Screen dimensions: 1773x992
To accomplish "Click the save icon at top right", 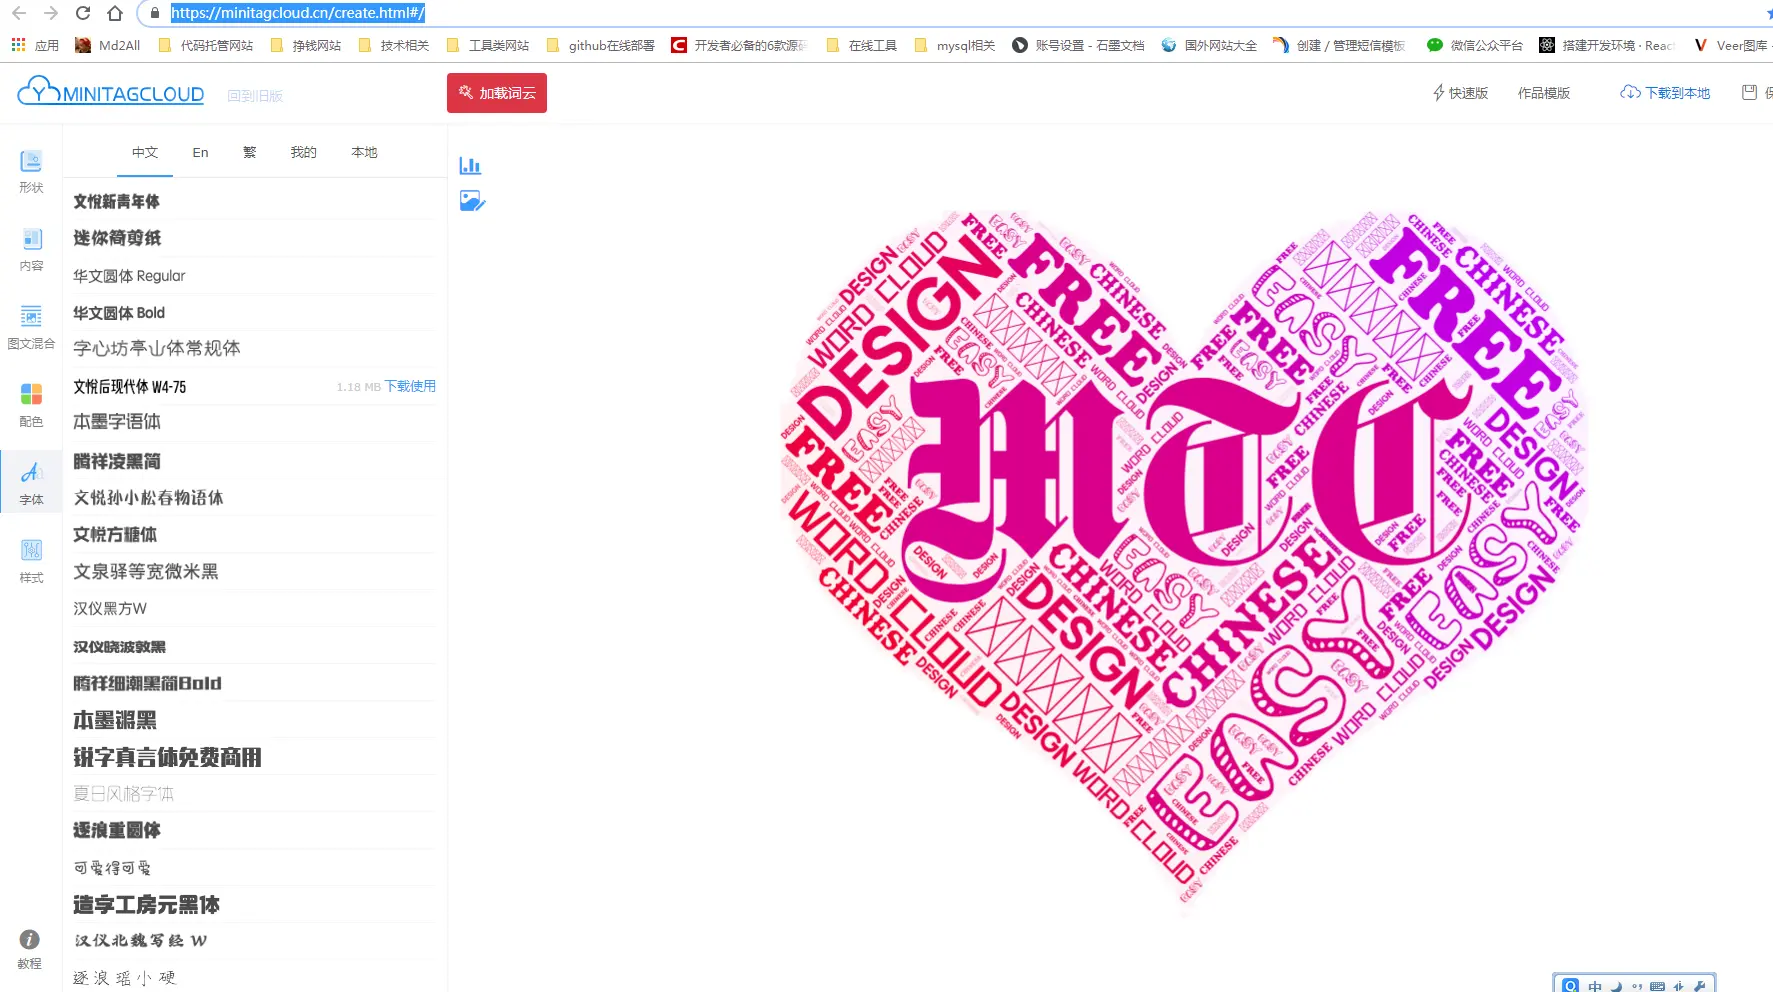I will coord(1749,92).
